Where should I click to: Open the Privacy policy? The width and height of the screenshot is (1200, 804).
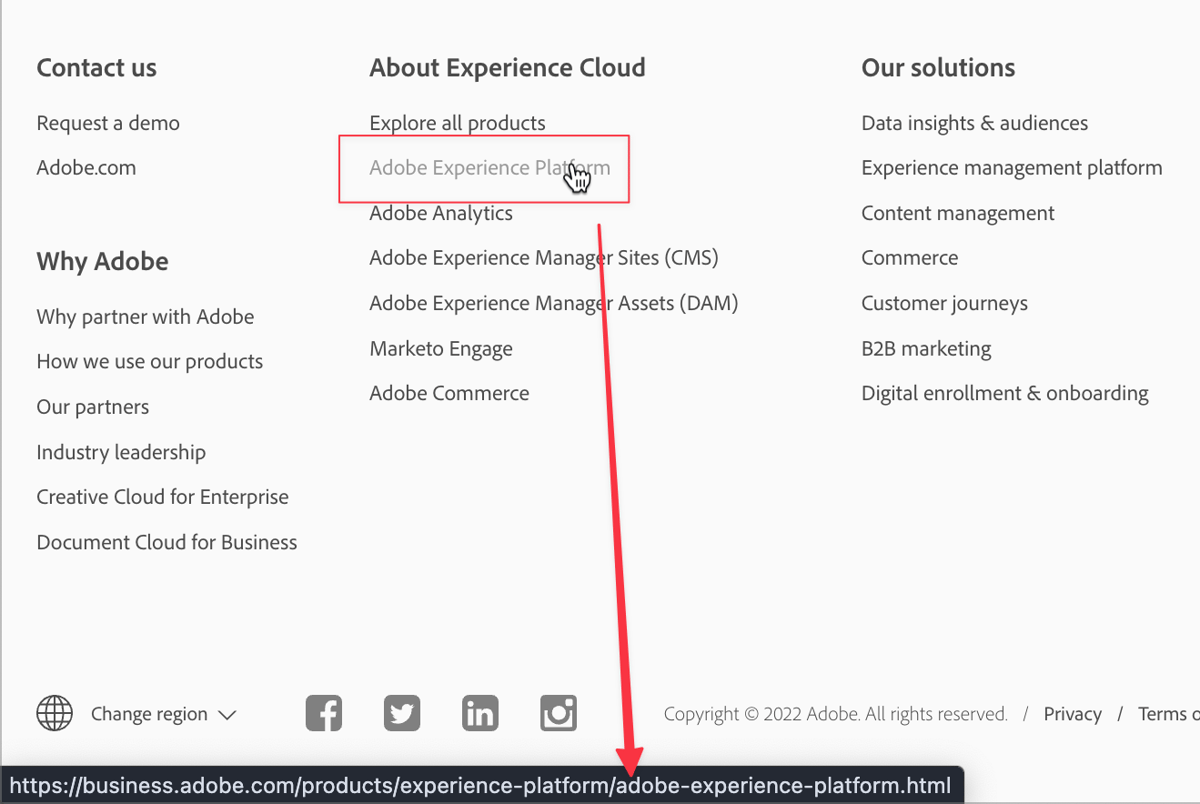click(x=1072, y=713)
